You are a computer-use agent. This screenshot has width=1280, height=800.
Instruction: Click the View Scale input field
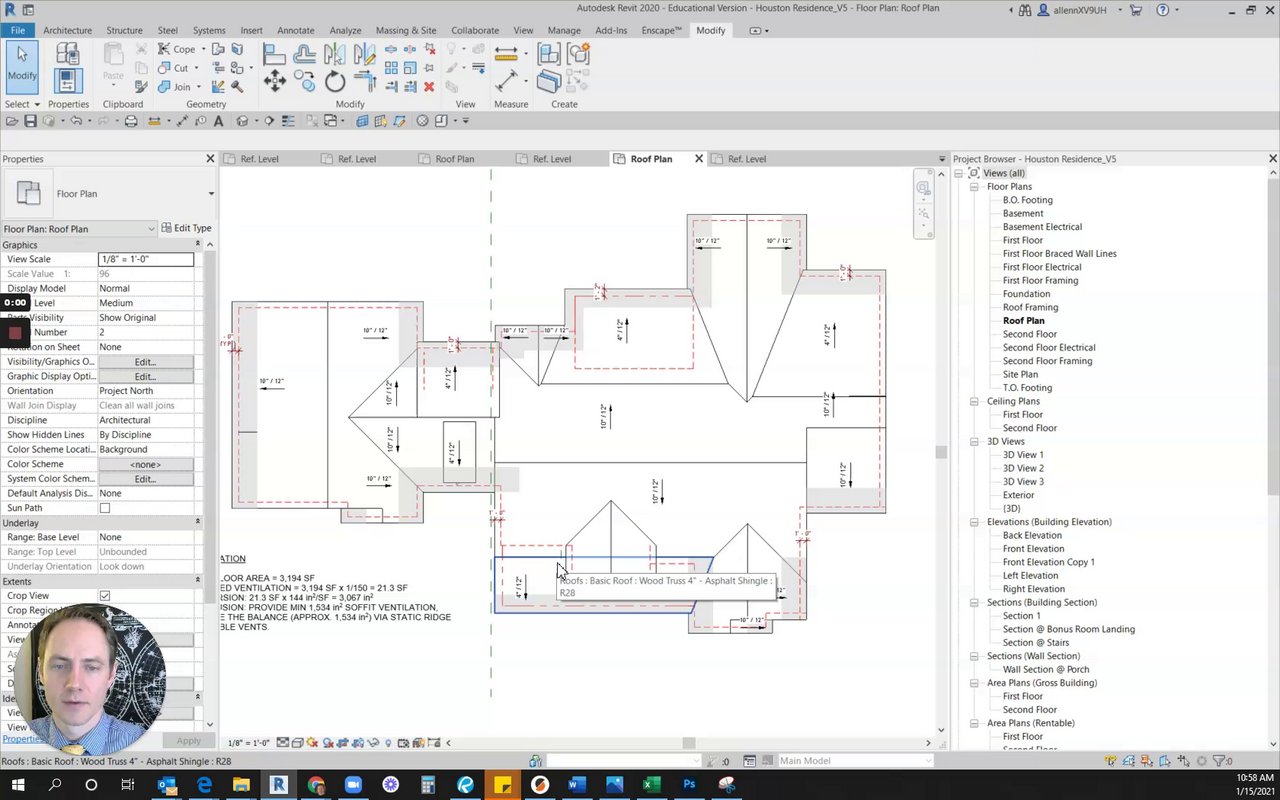pyautogui.click(x=145, y=259)
